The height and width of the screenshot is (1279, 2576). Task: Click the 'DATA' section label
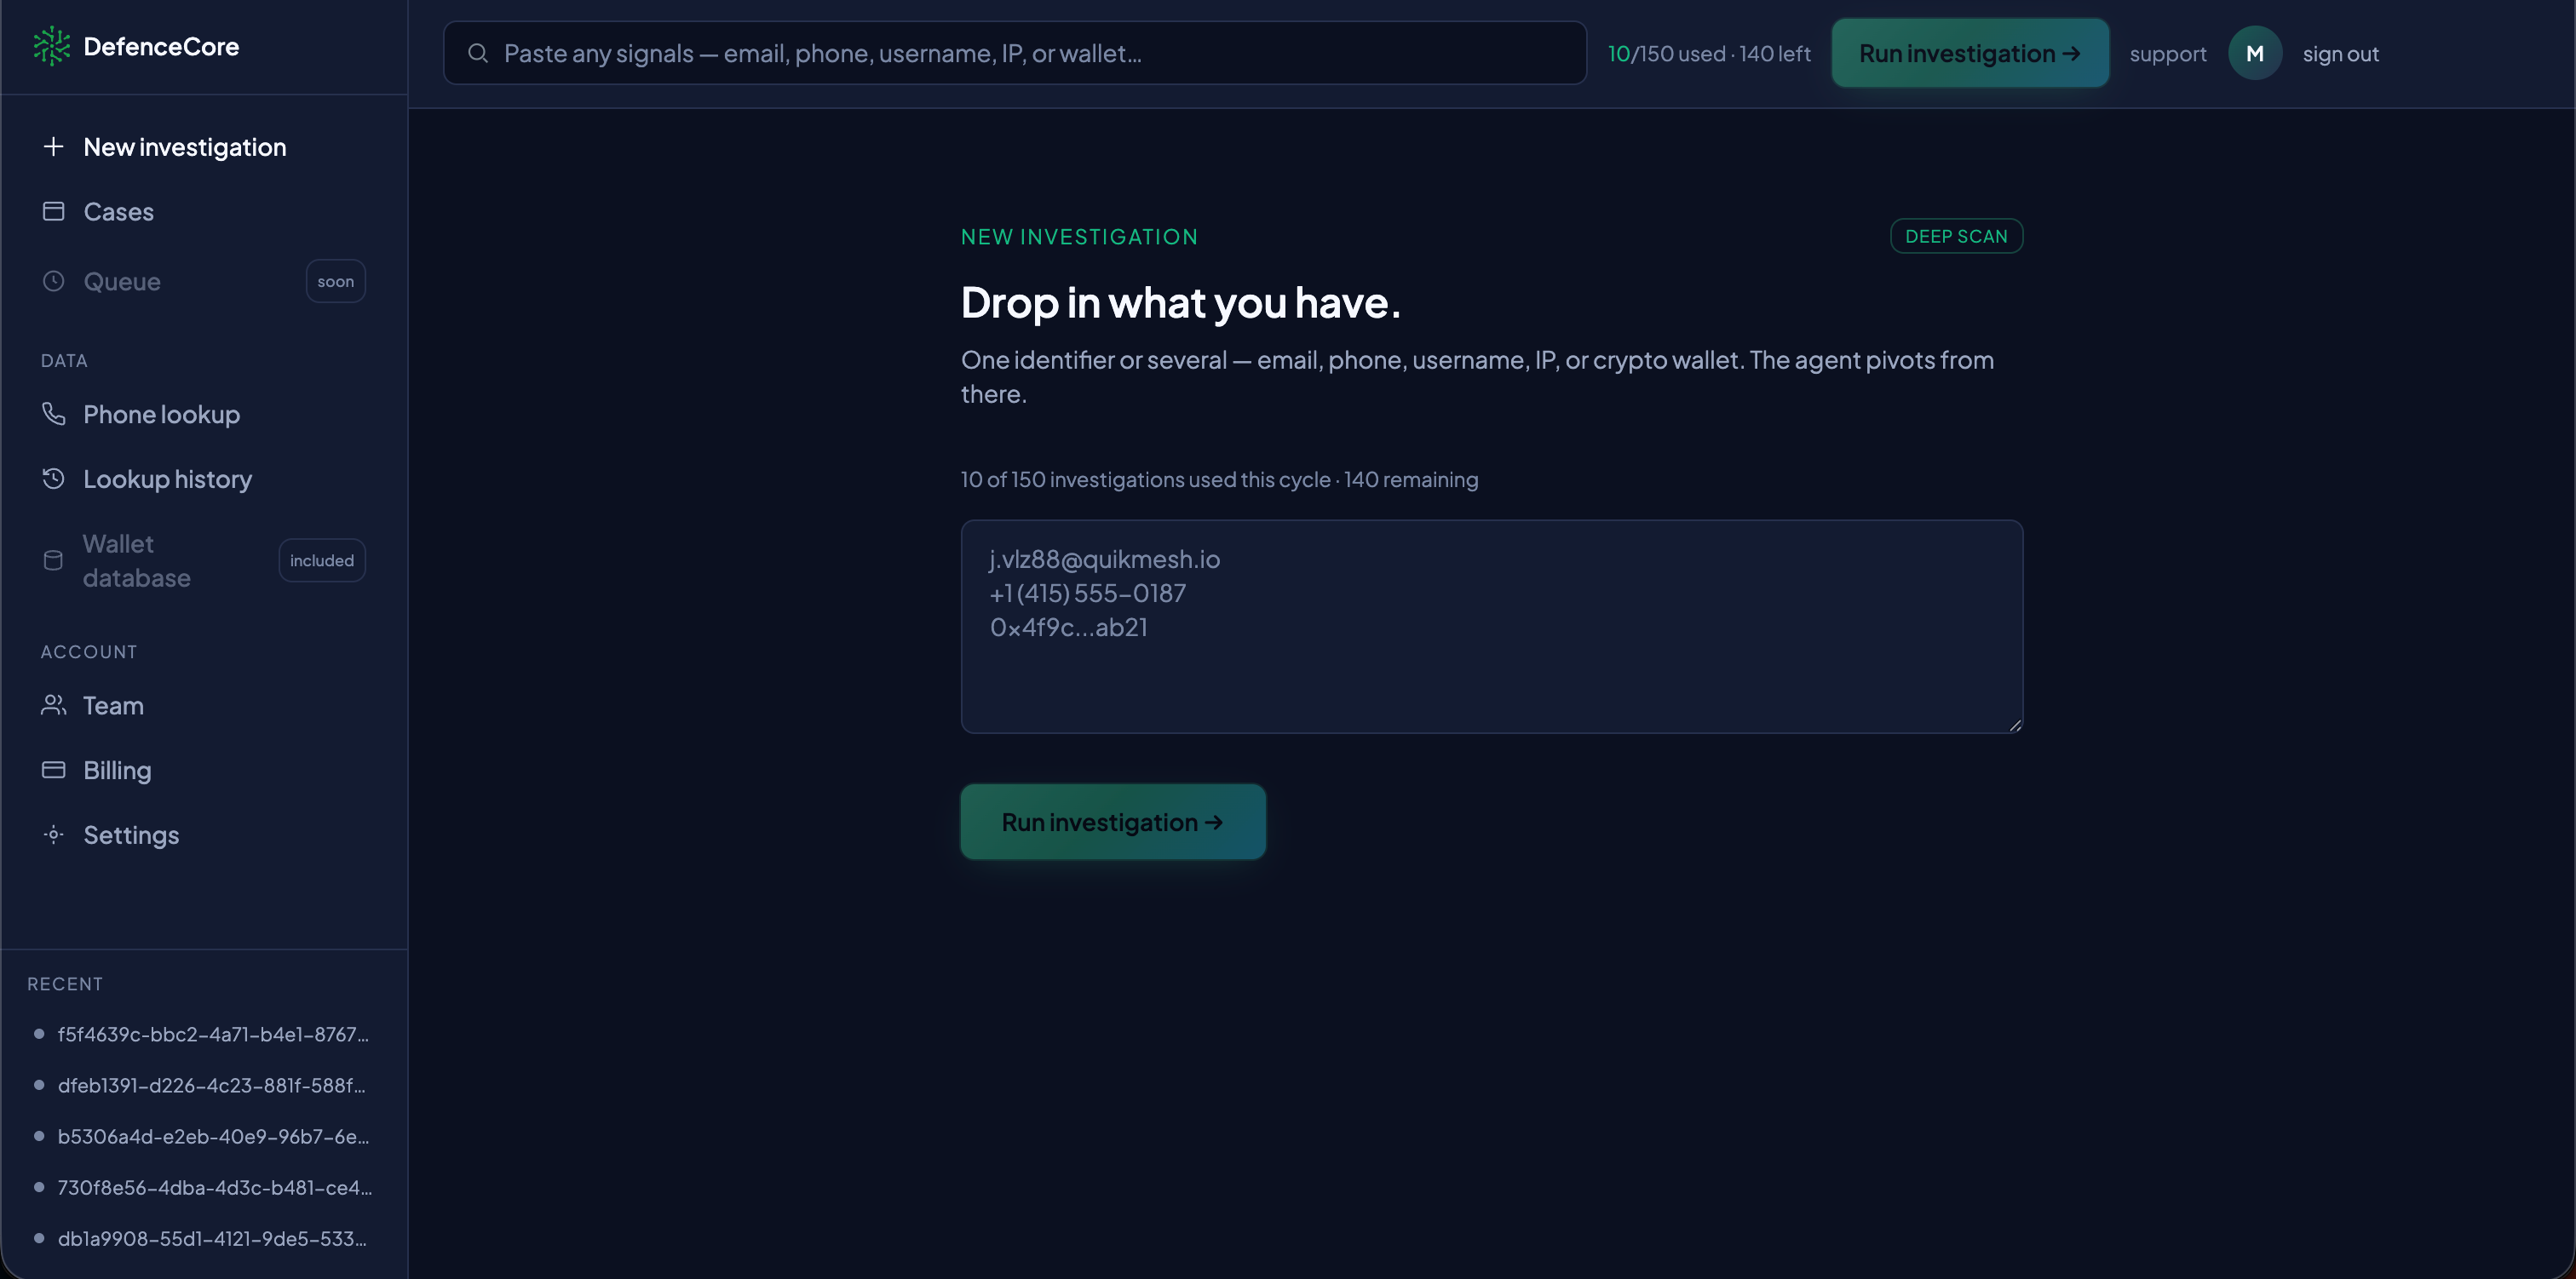click(64, 361)
